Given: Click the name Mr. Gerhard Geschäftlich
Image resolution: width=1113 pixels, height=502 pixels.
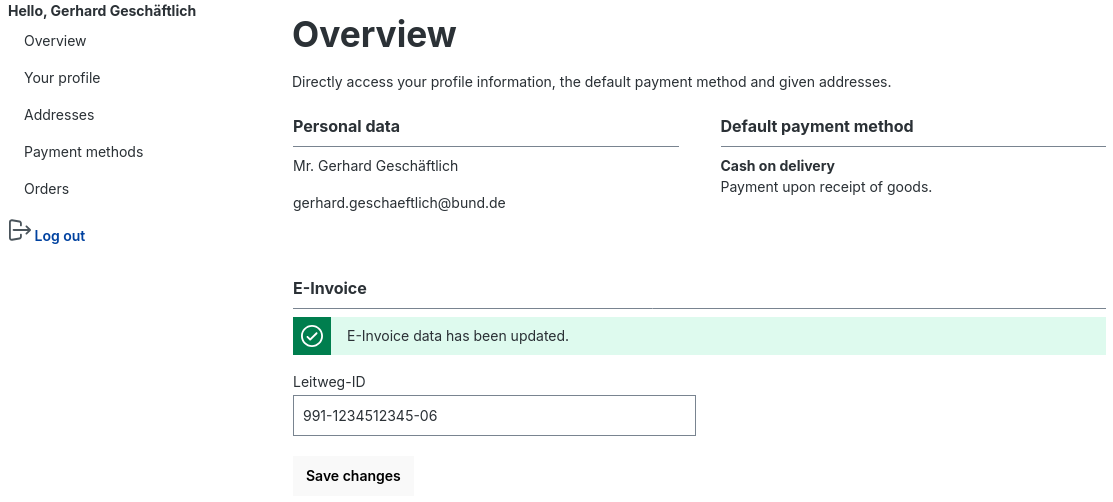Looking at the screenshot, I should (x=375, y=166).
